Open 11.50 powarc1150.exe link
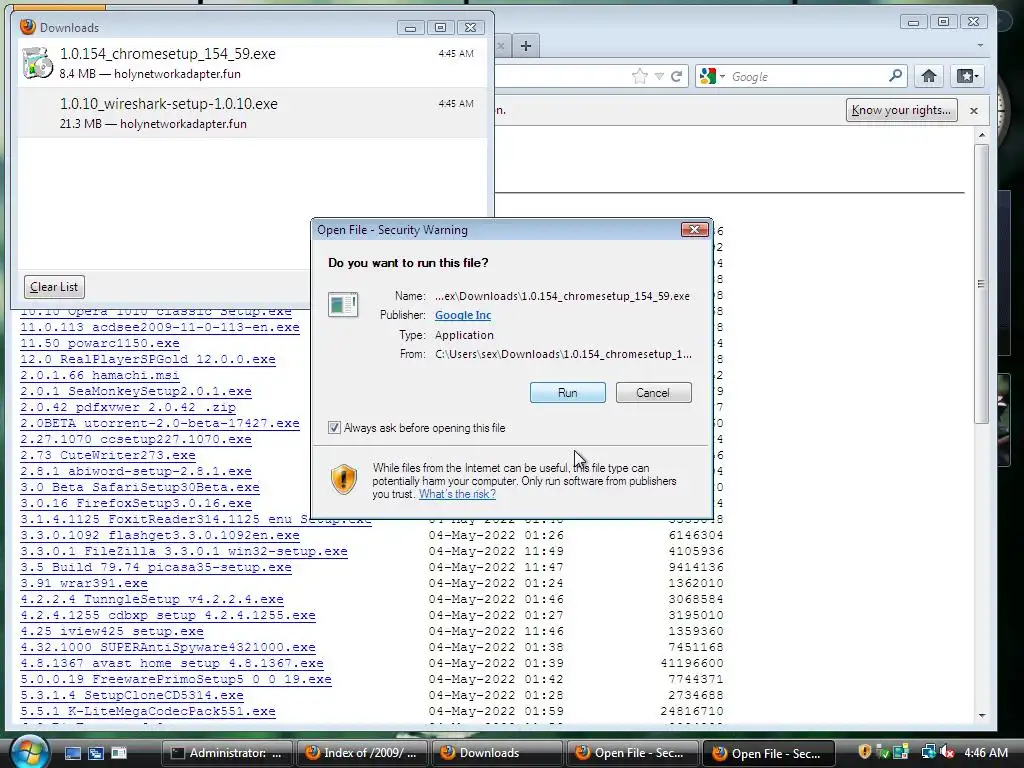1024x768 pixels. 100,344
